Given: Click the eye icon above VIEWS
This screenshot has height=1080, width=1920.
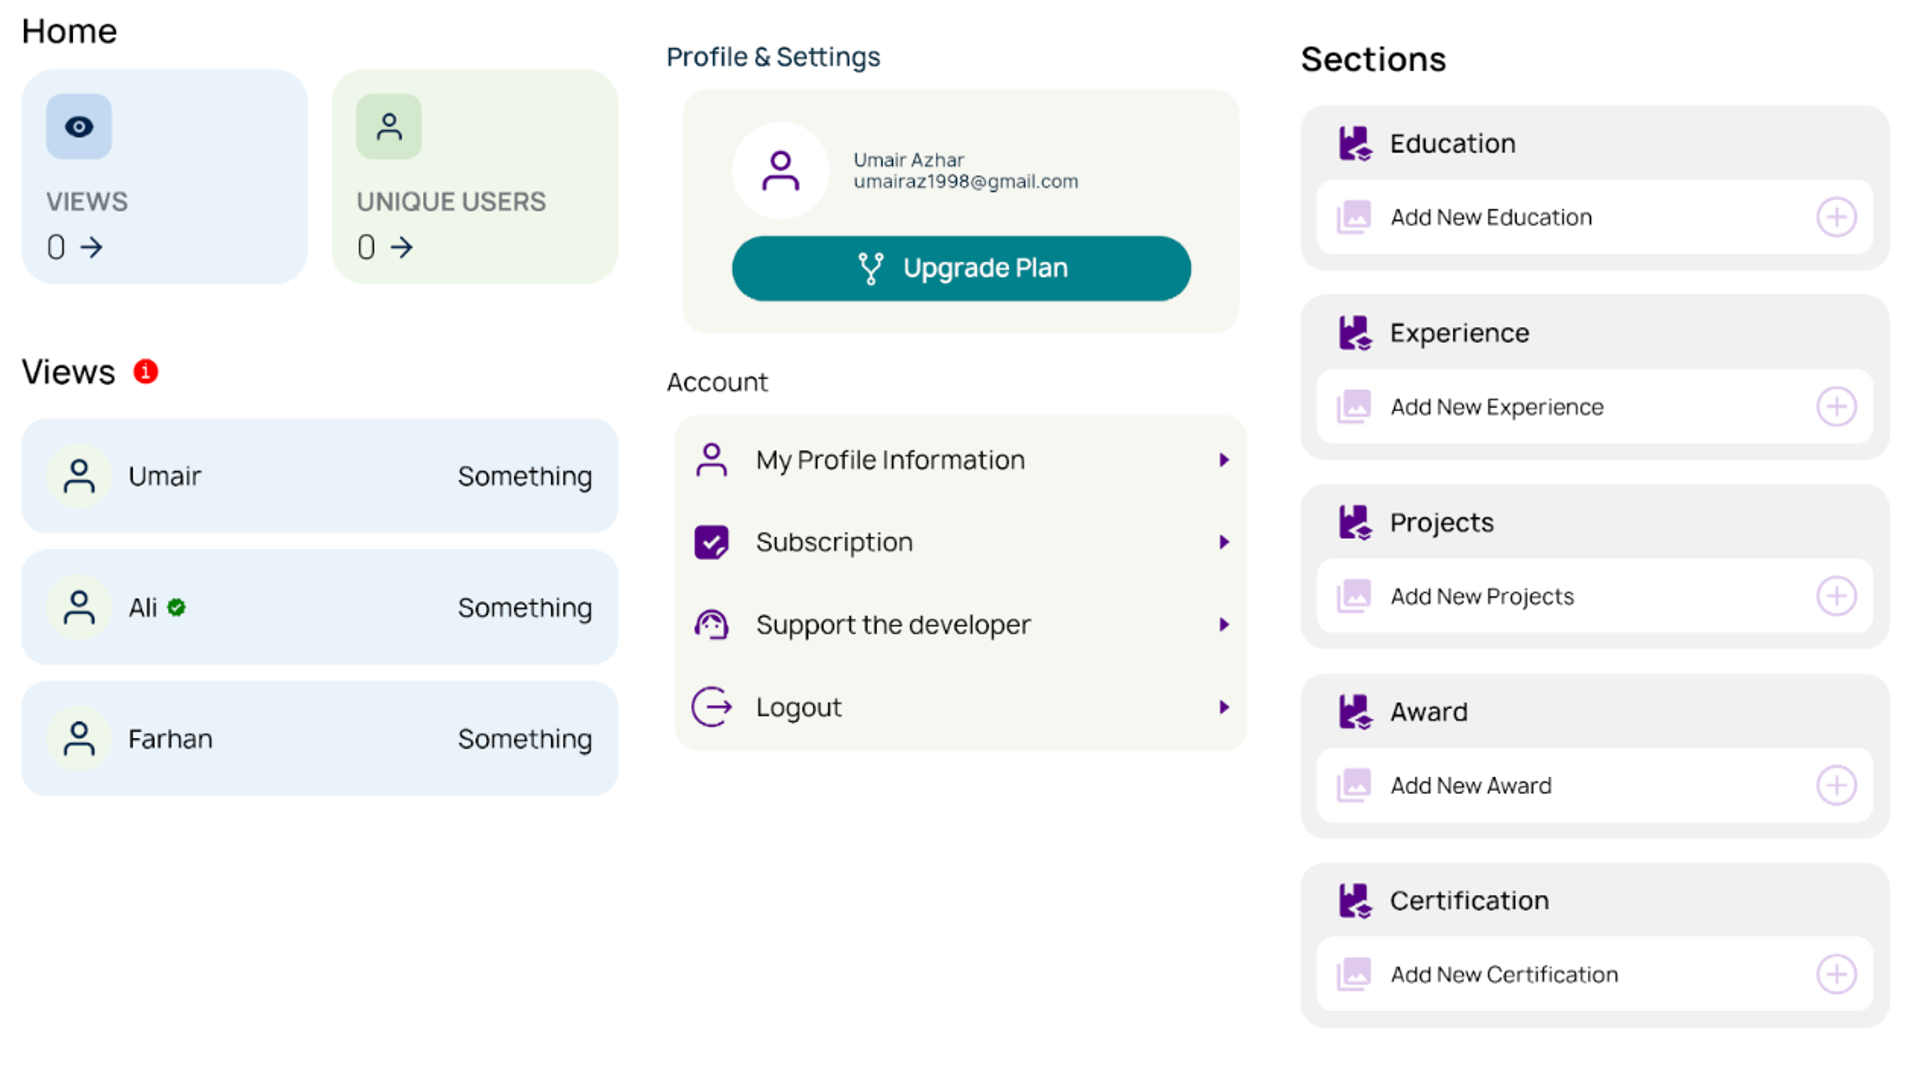Looking at the screenshot, I should pyautogui.click(x=79, y=127).
